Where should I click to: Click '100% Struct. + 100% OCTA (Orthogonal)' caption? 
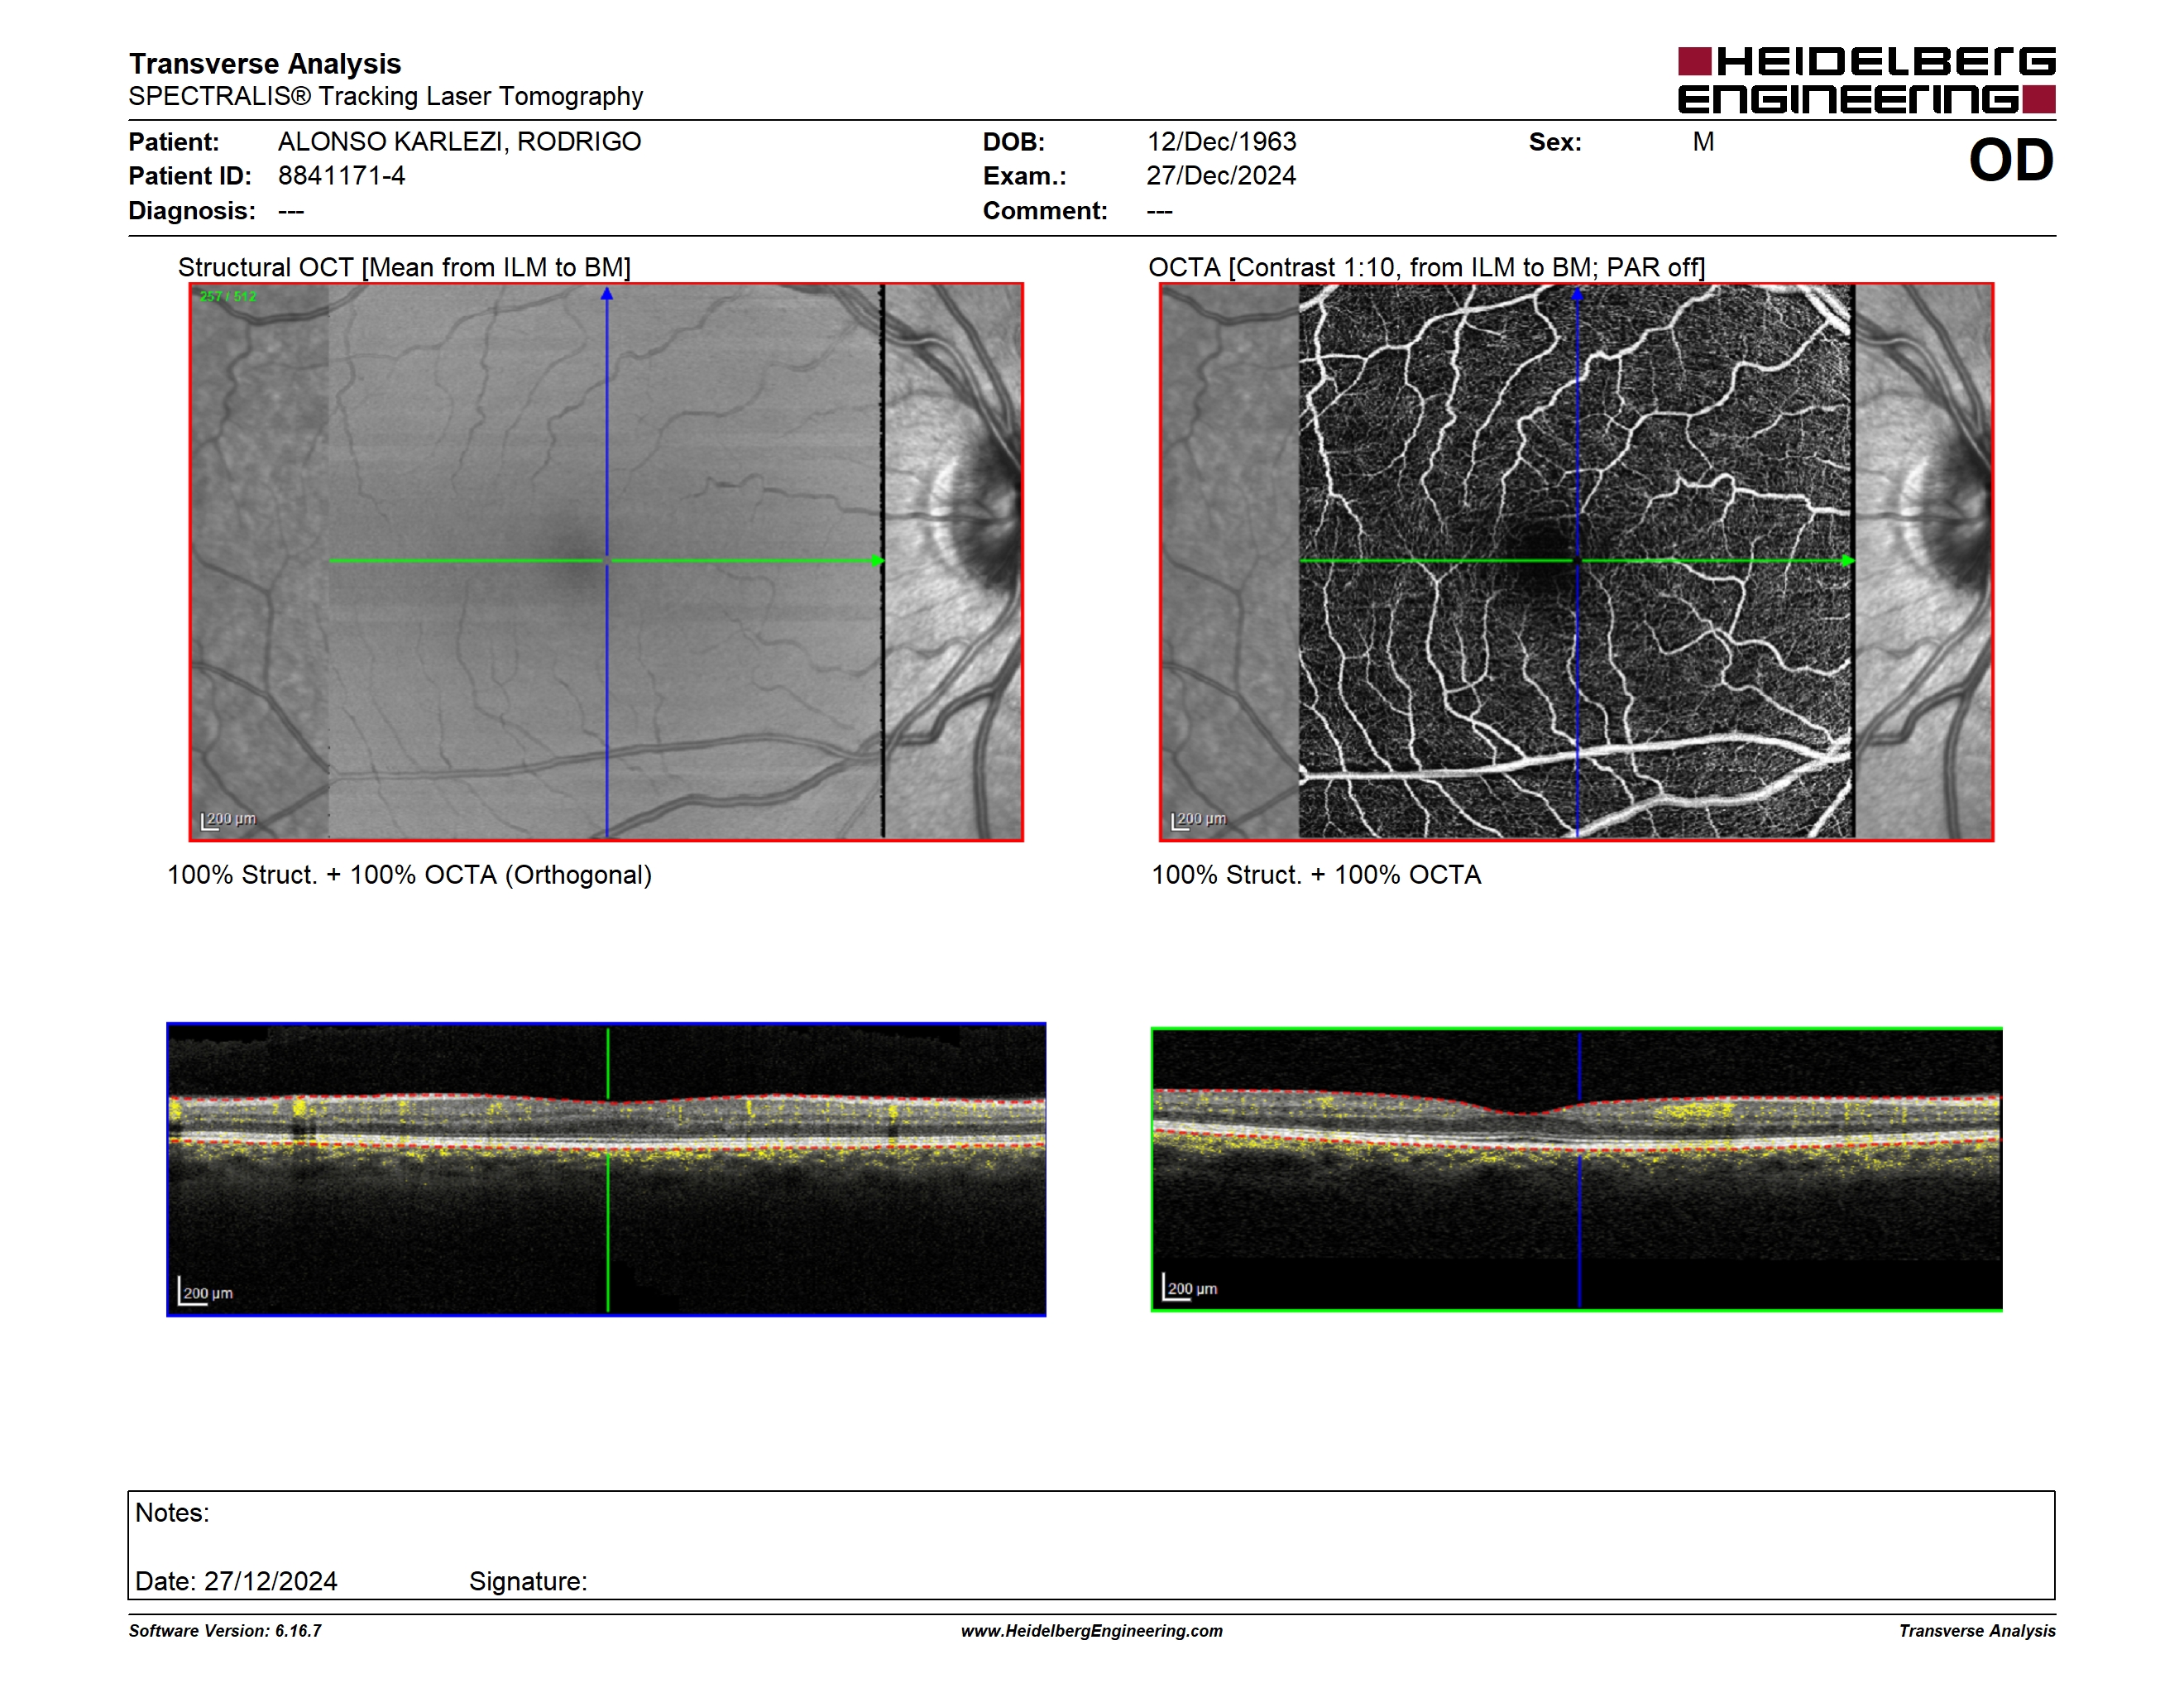(409, 875)
